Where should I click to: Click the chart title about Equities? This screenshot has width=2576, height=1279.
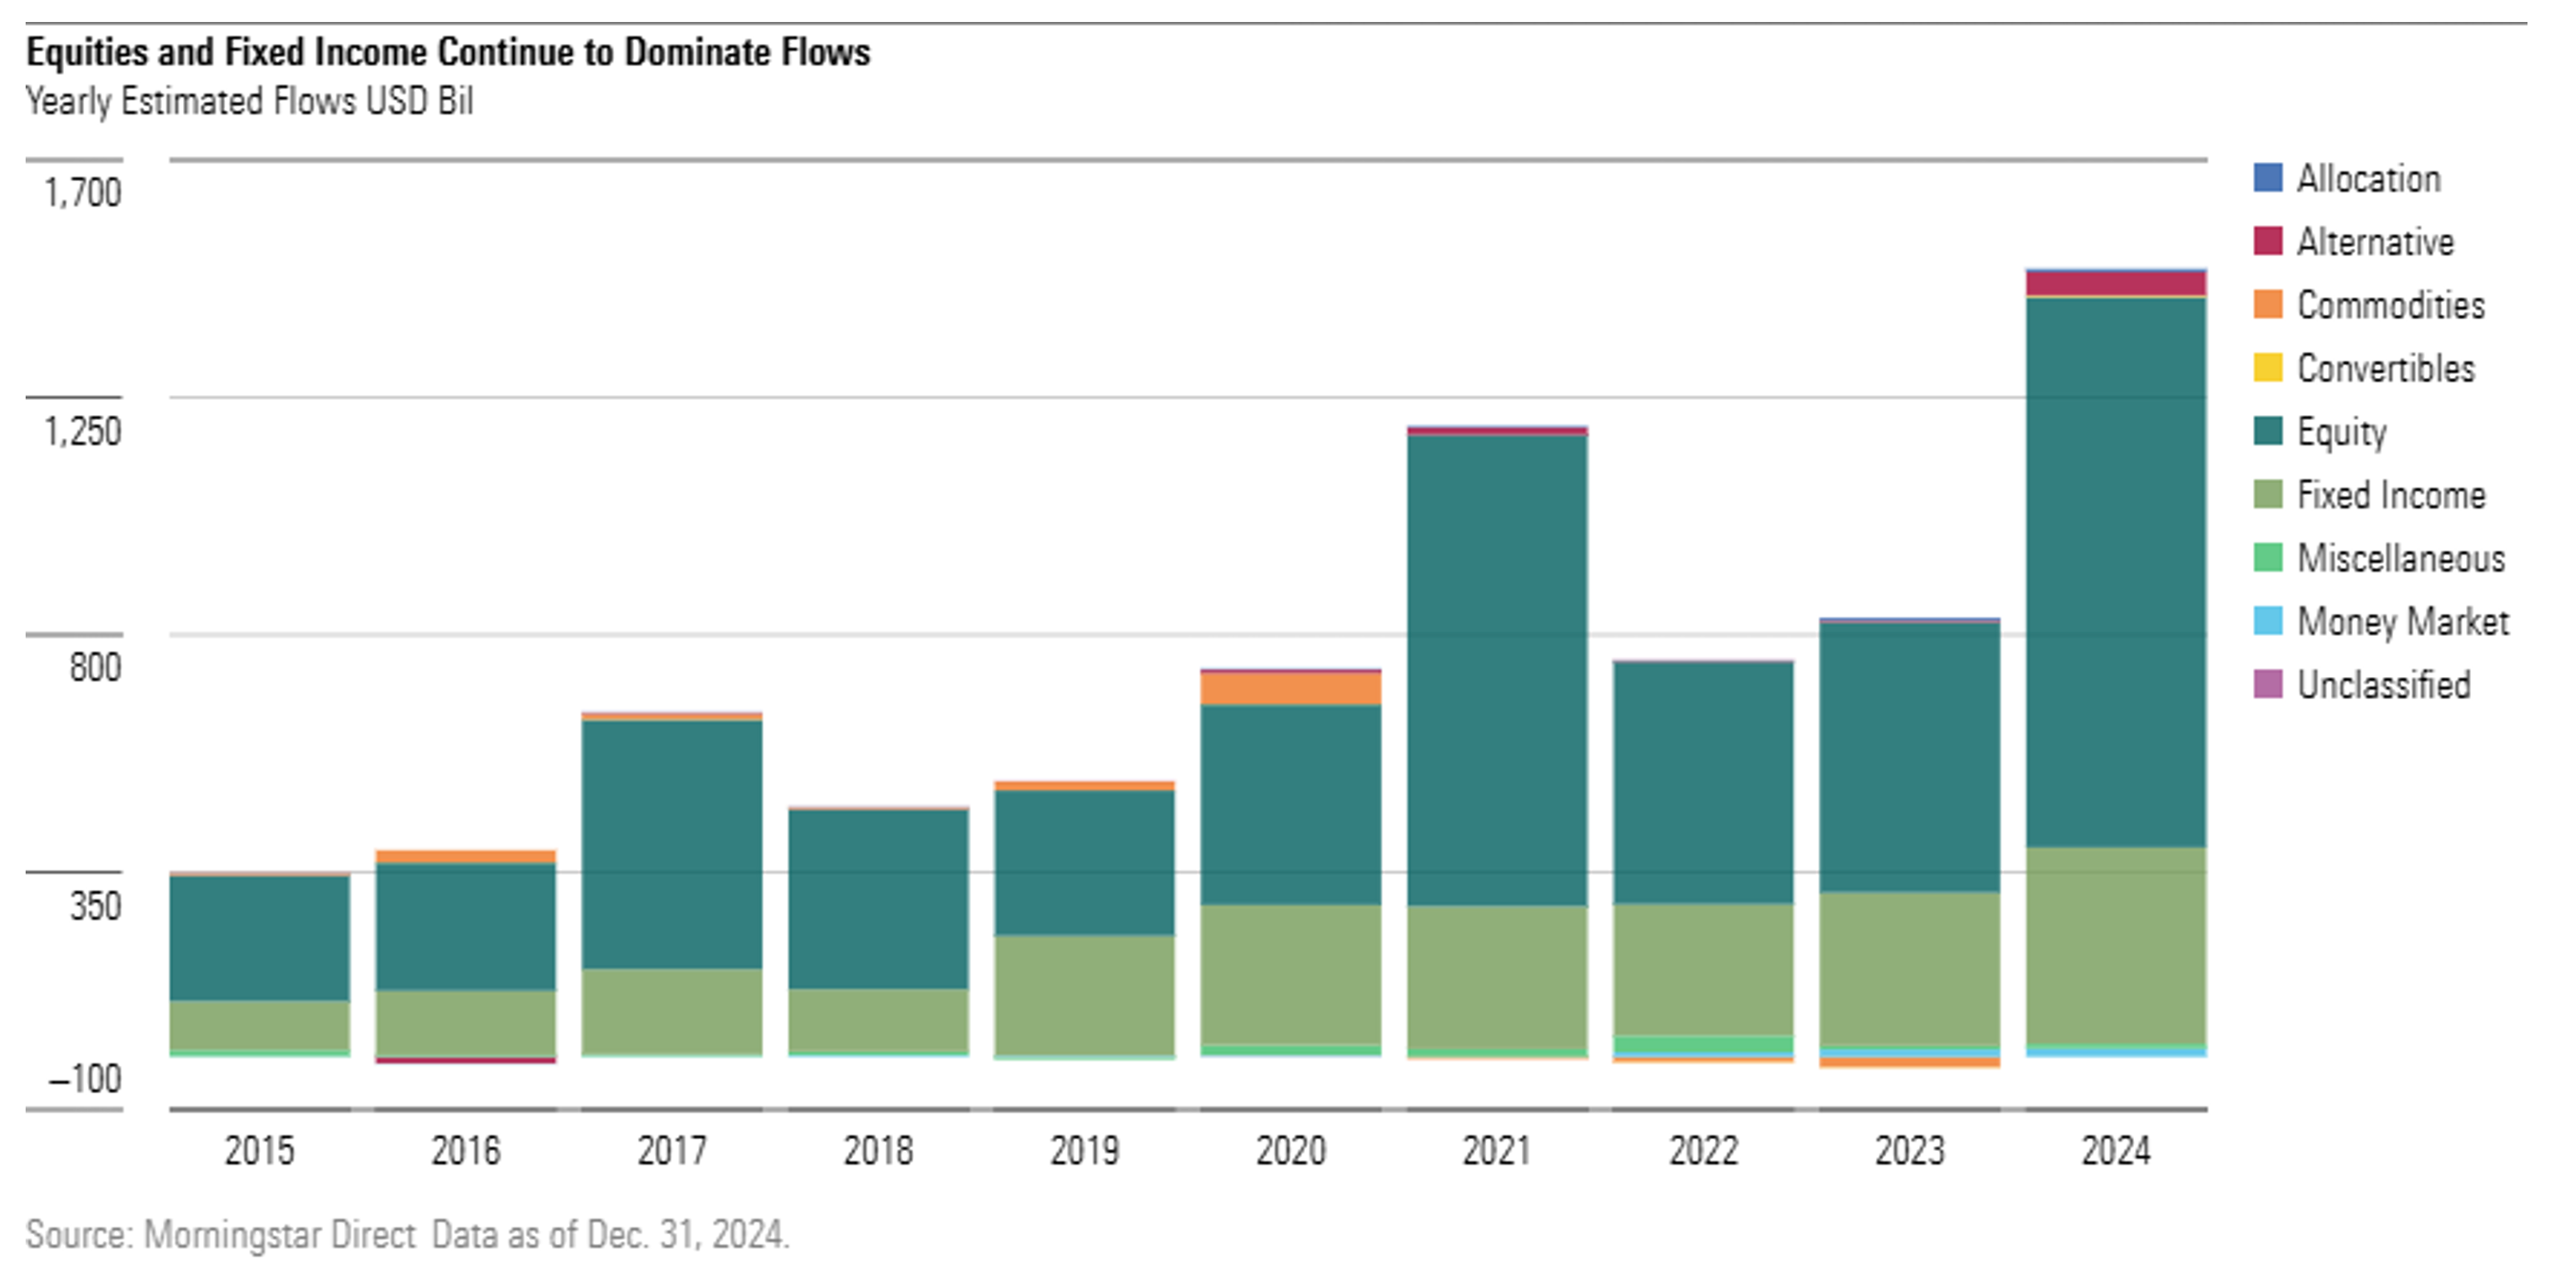[x=448, y=52]
